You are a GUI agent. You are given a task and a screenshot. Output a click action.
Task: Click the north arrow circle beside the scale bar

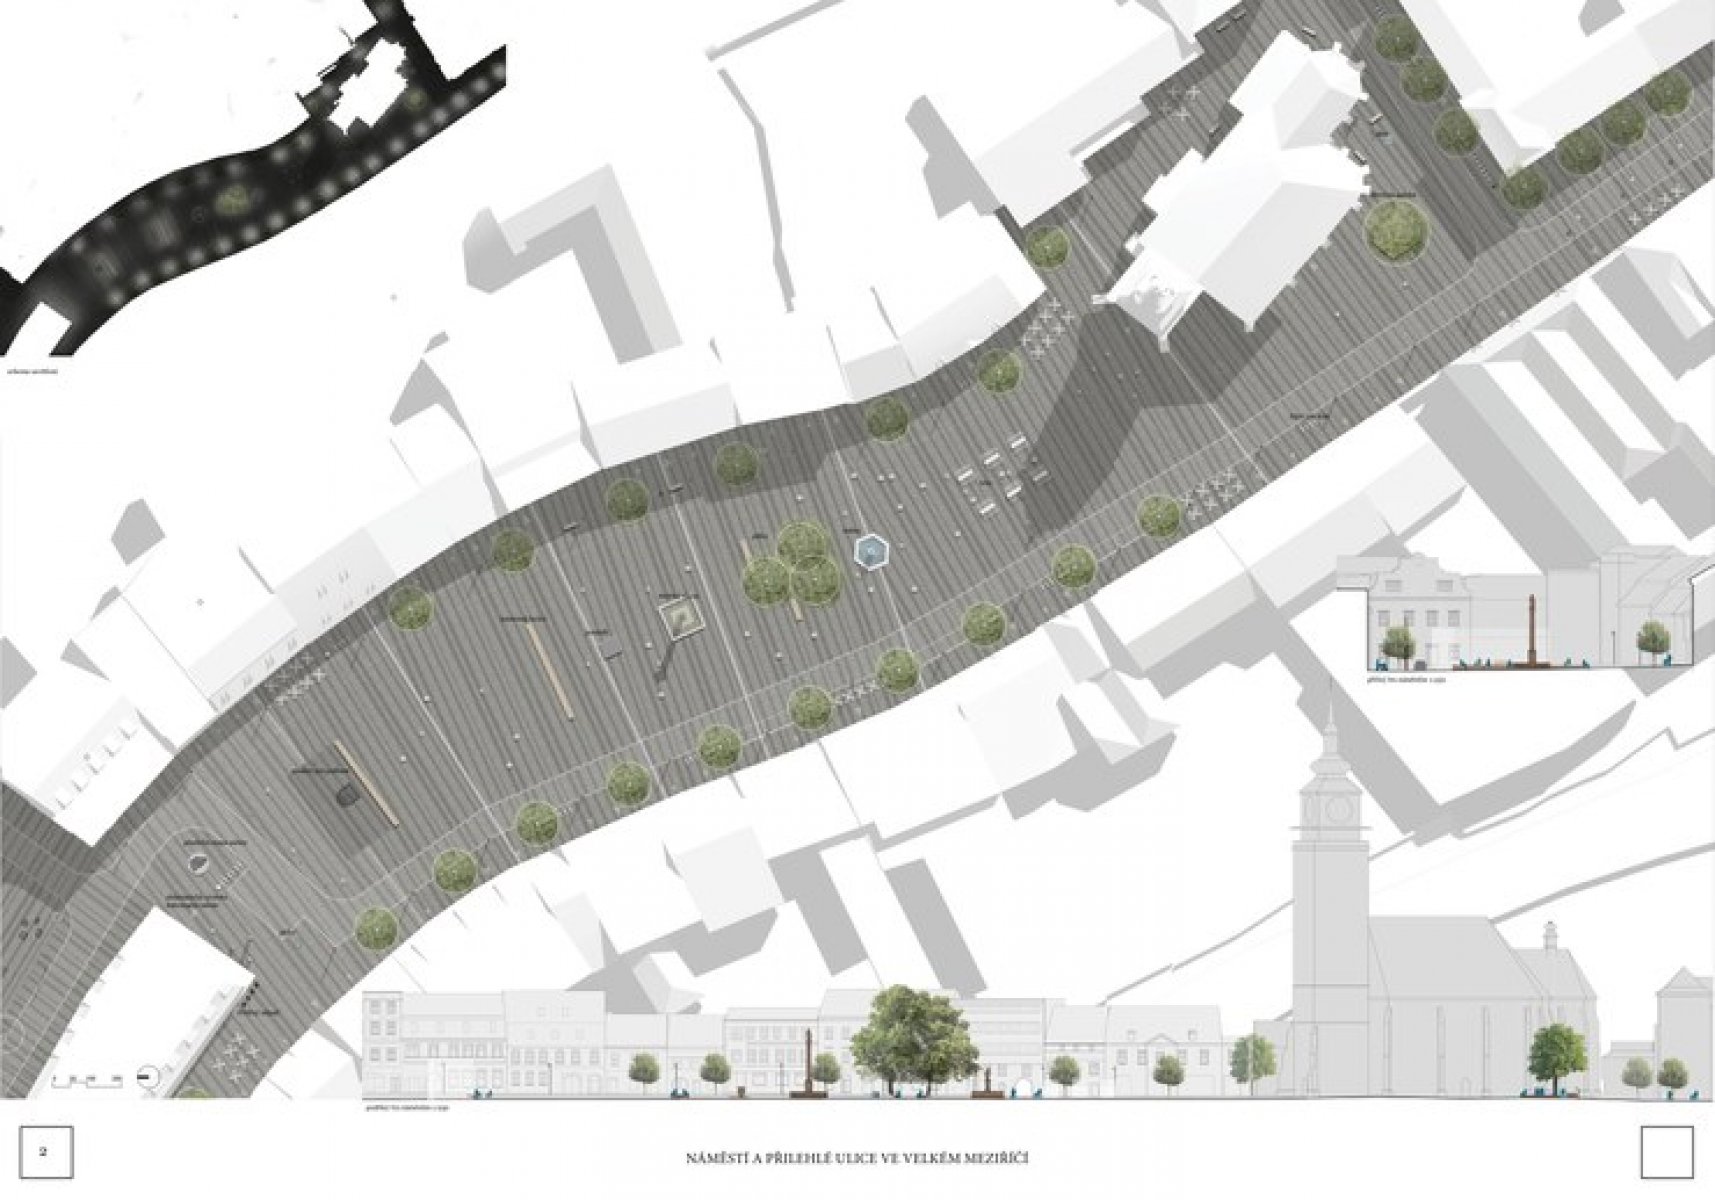pyautogui.click(x=150, y=1077)
